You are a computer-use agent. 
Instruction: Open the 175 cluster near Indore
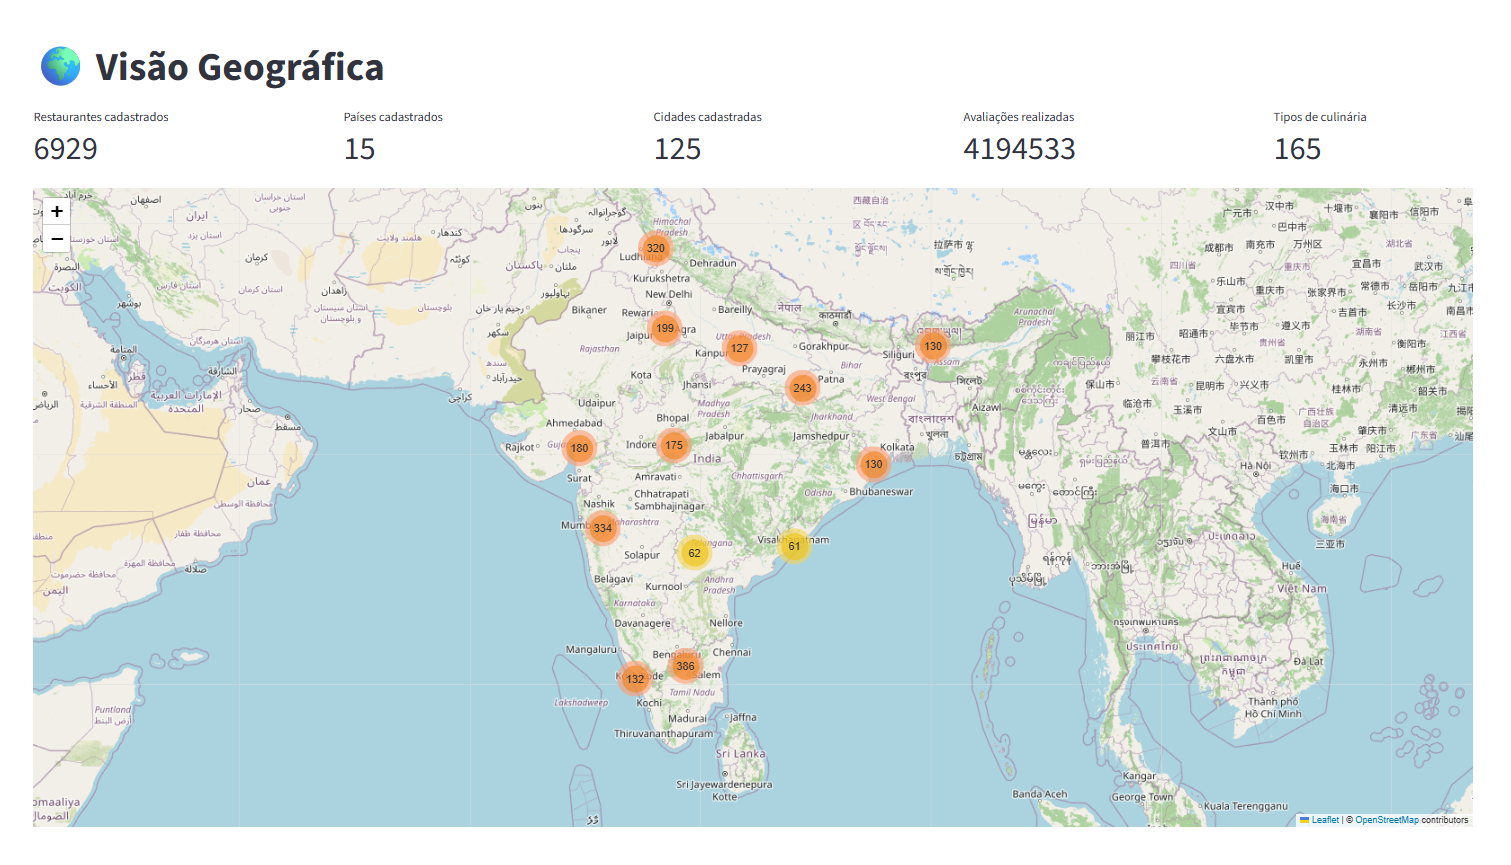pyautogui.click(x=674, y=446)
